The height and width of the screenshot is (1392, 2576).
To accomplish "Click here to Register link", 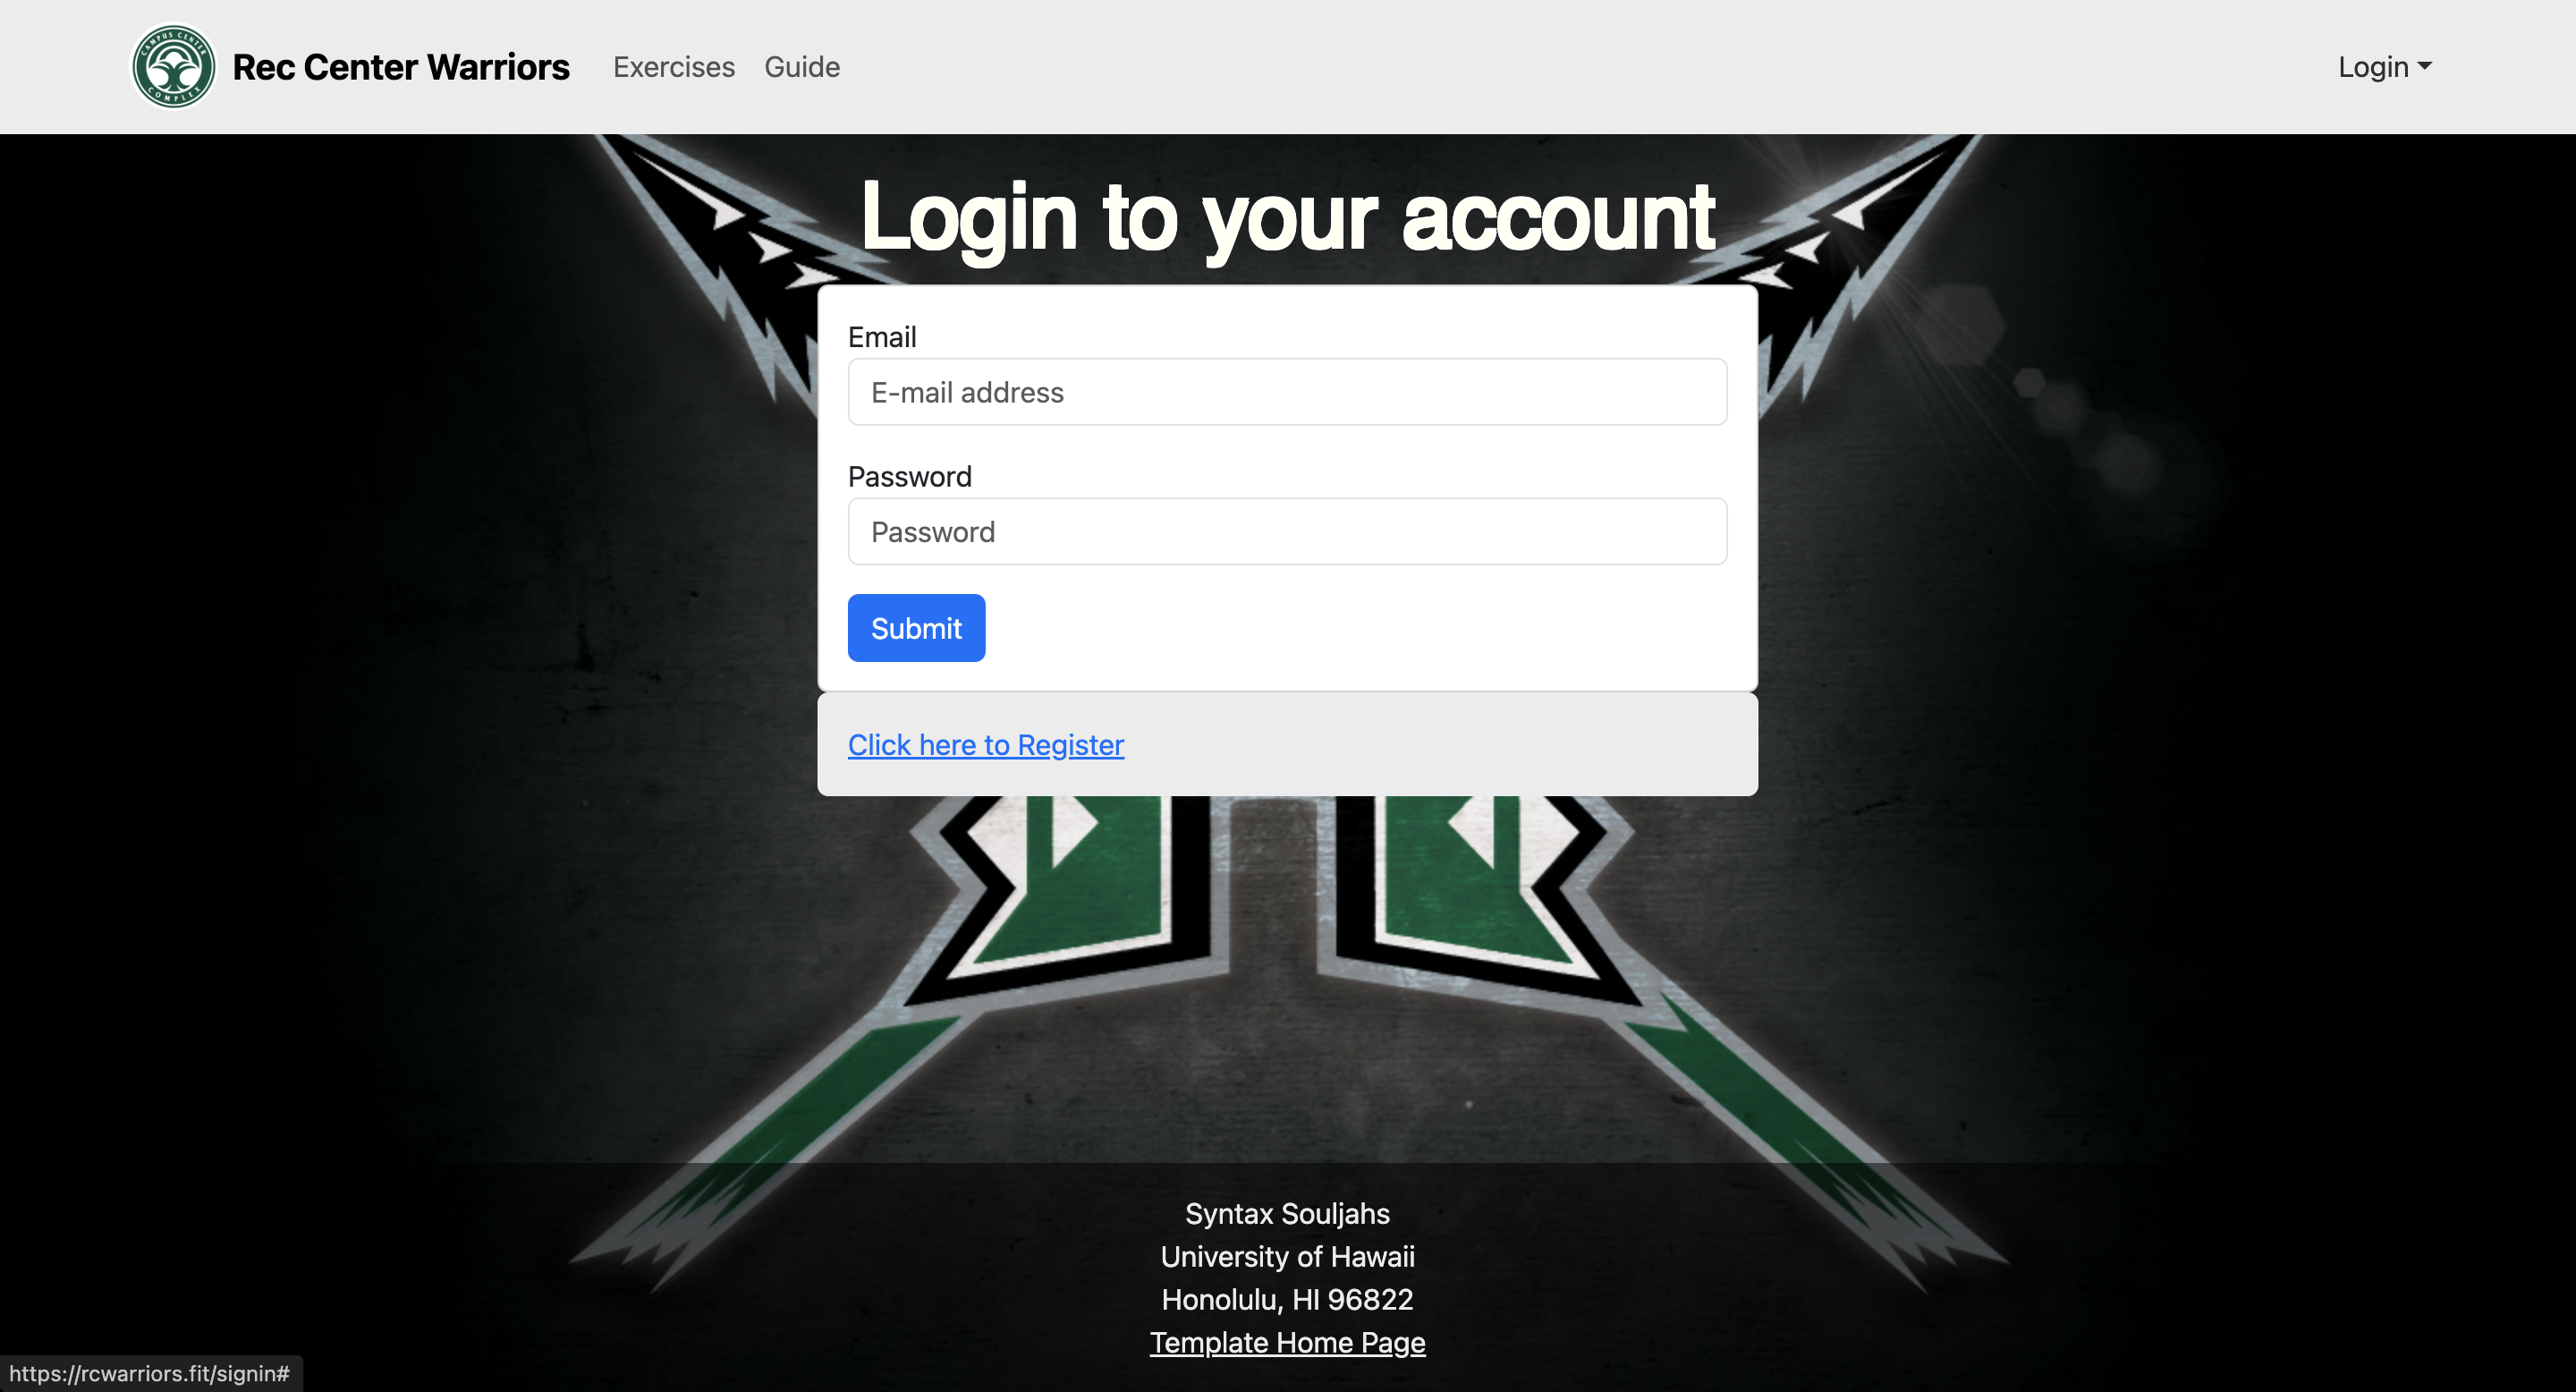I will pyautogui.click(x=986, y=744).
